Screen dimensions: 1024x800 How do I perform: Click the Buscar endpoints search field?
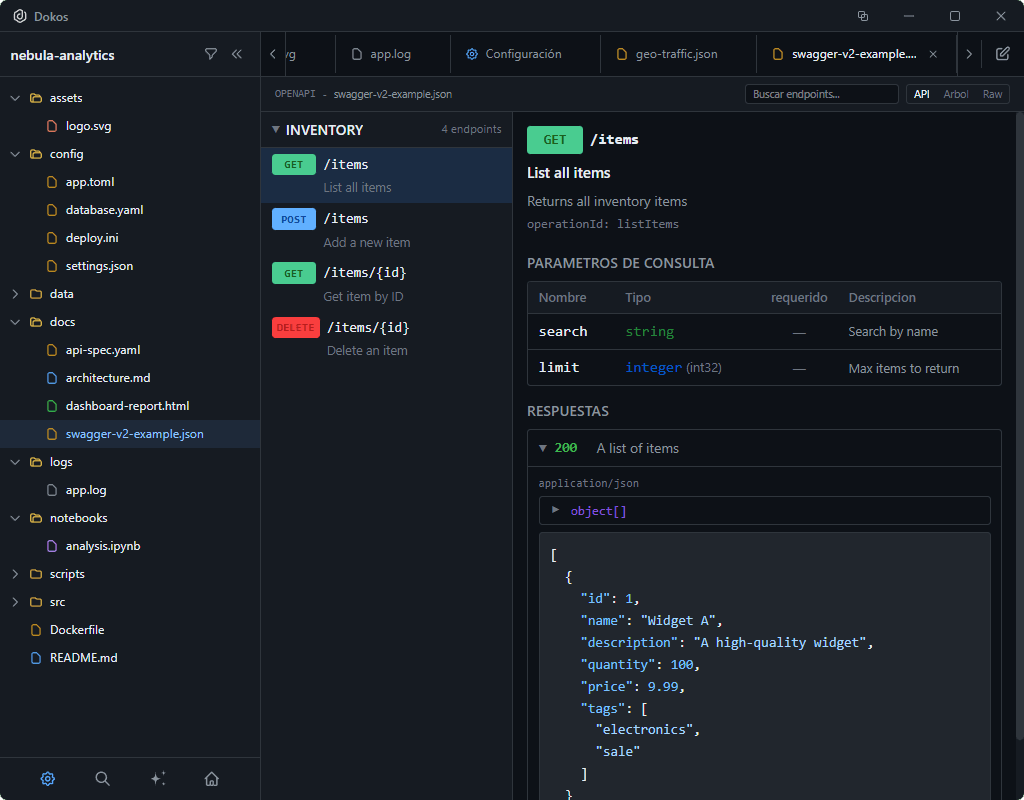click(x=821, y=94)
